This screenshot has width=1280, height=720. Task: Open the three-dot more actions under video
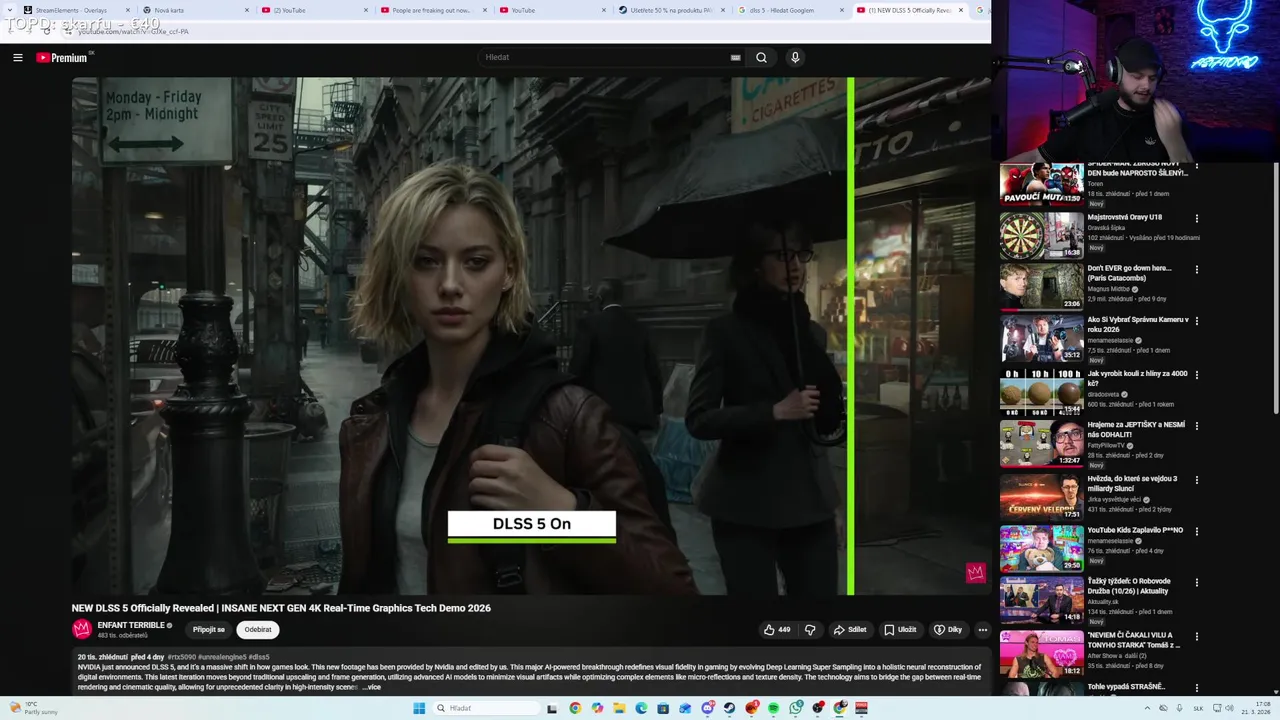[x=982, y=630]
